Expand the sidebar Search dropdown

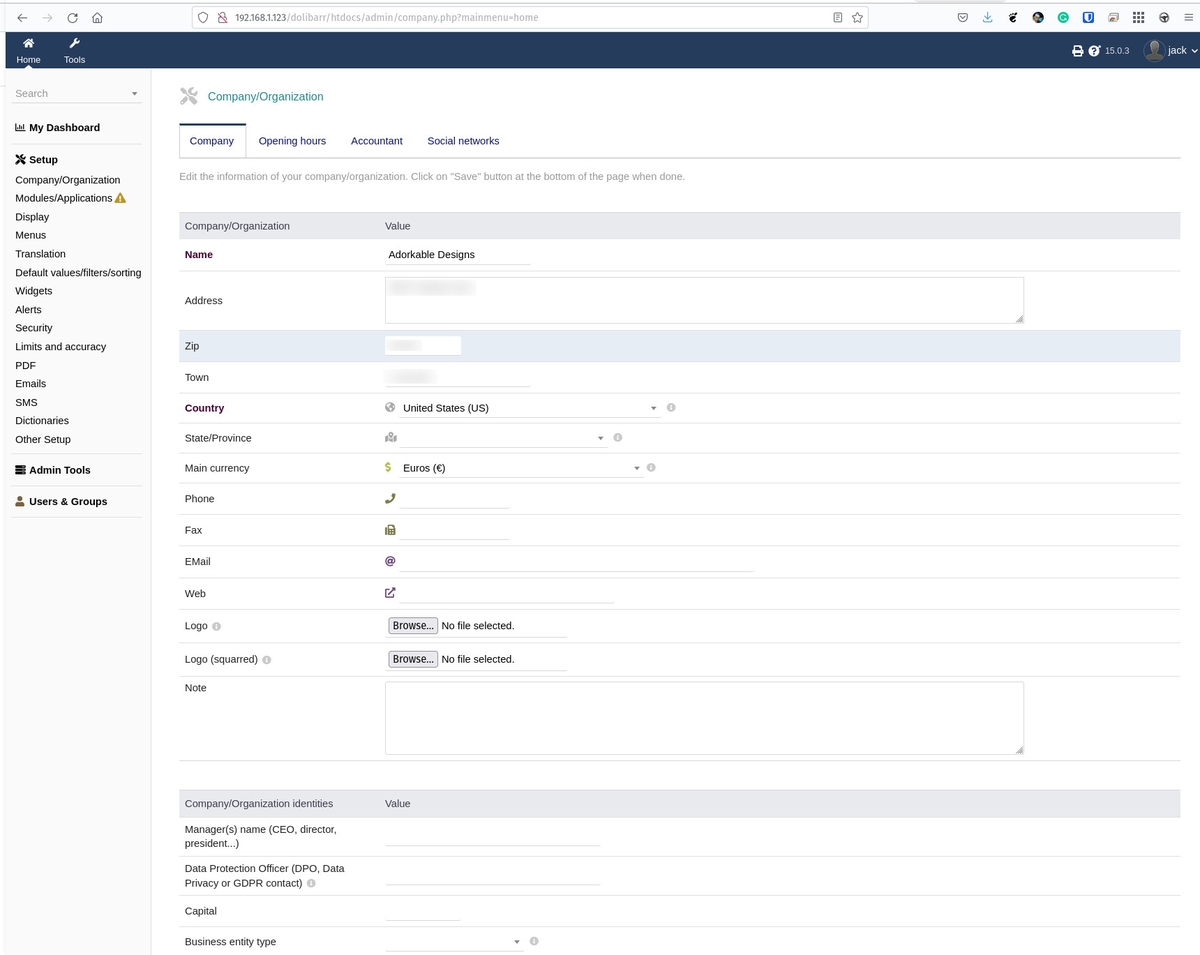134,92
